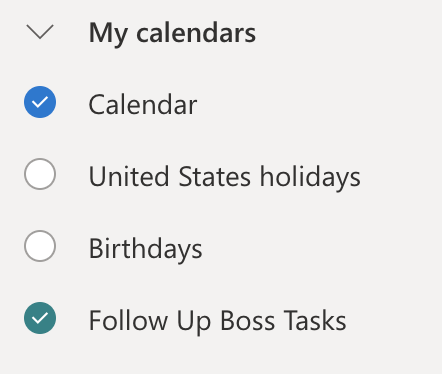Click the blue color indicator for Calendar
Viewport: 442px width, 374px height.
(40, 102)
